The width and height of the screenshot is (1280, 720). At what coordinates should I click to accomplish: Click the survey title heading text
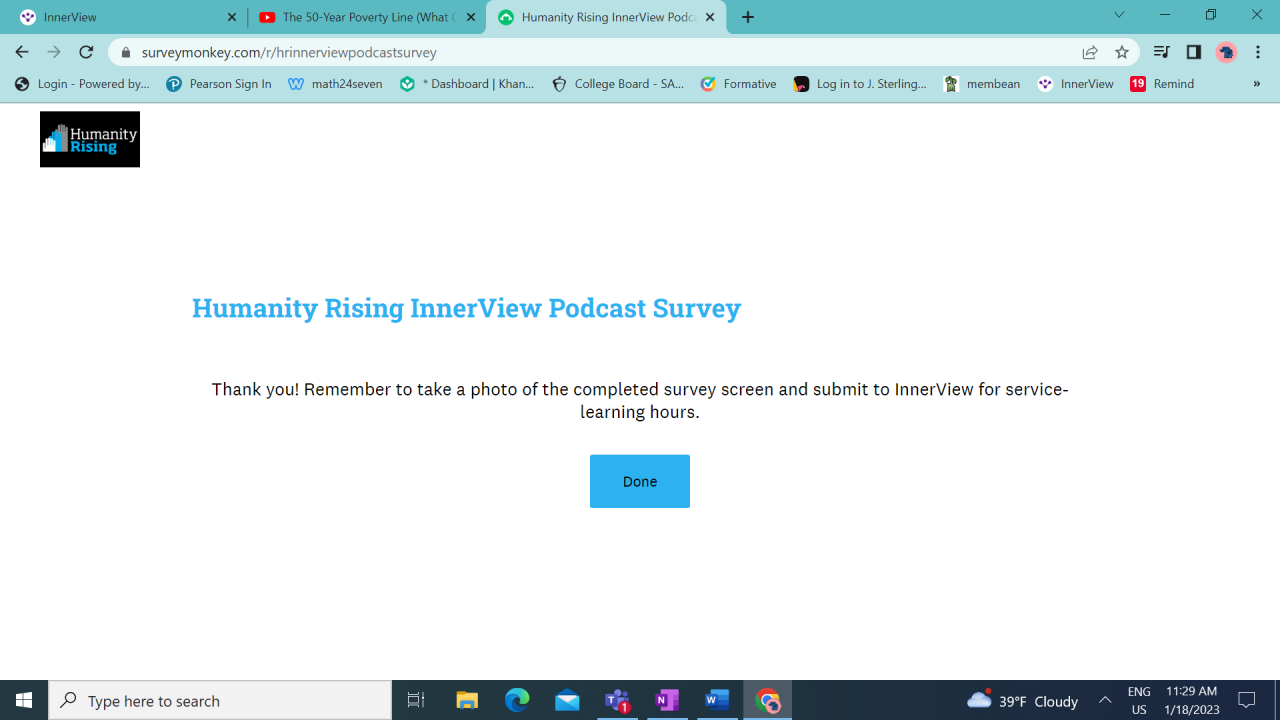(466, 308)
